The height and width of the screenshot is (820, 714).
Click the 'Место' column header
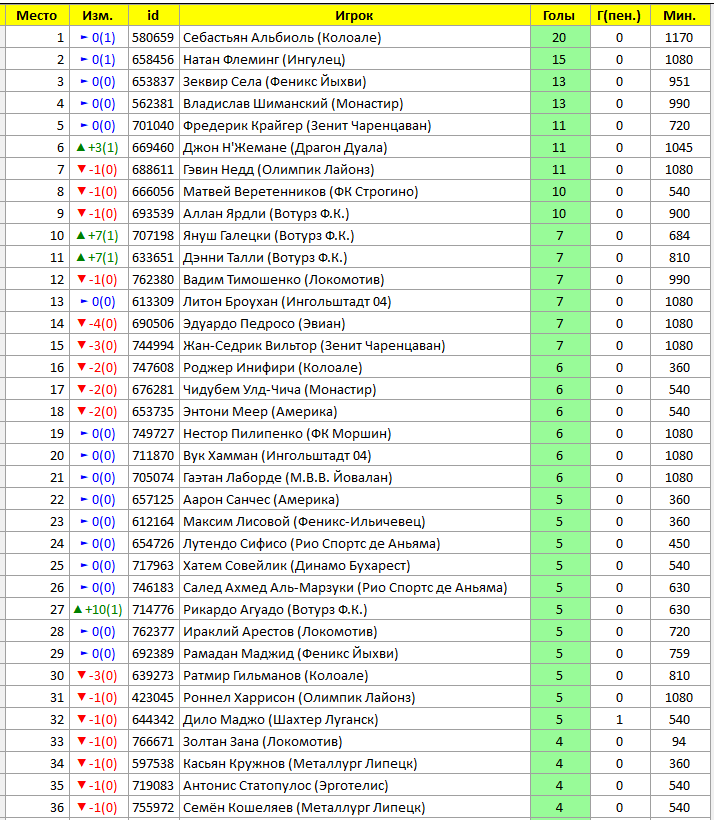tap(37, 16)
